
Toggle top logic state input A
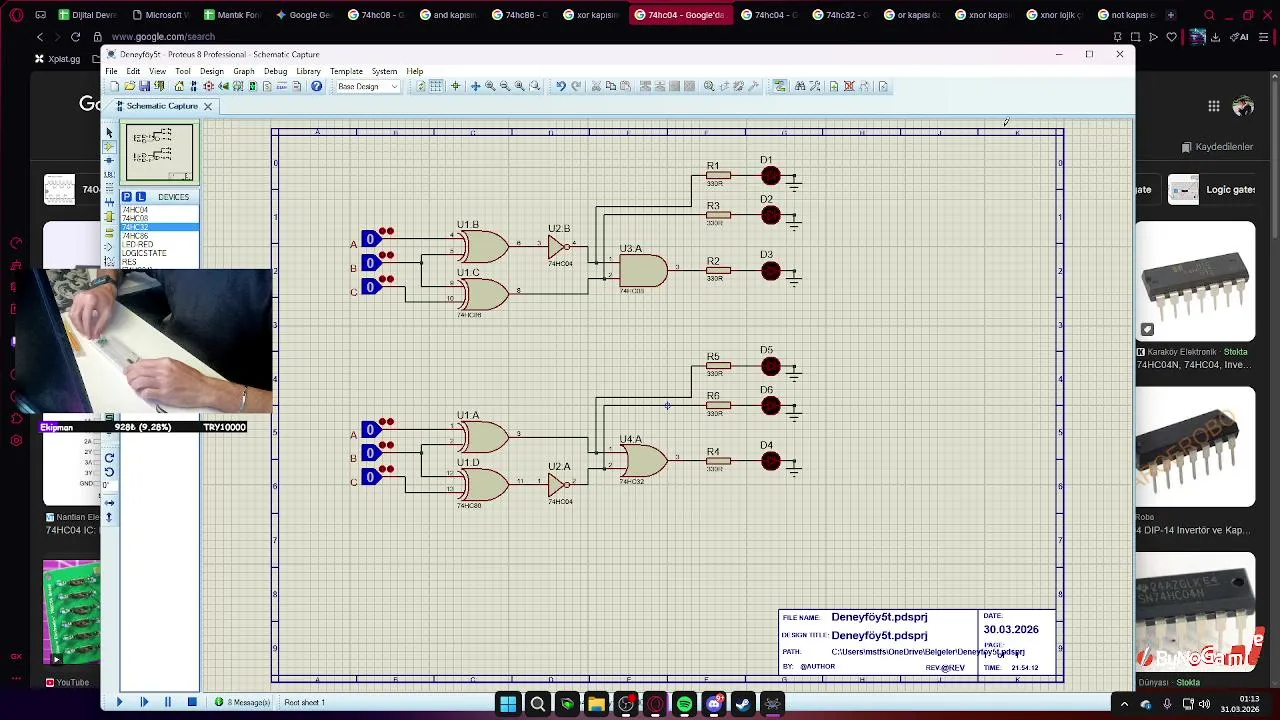click(x=370, y=239)
